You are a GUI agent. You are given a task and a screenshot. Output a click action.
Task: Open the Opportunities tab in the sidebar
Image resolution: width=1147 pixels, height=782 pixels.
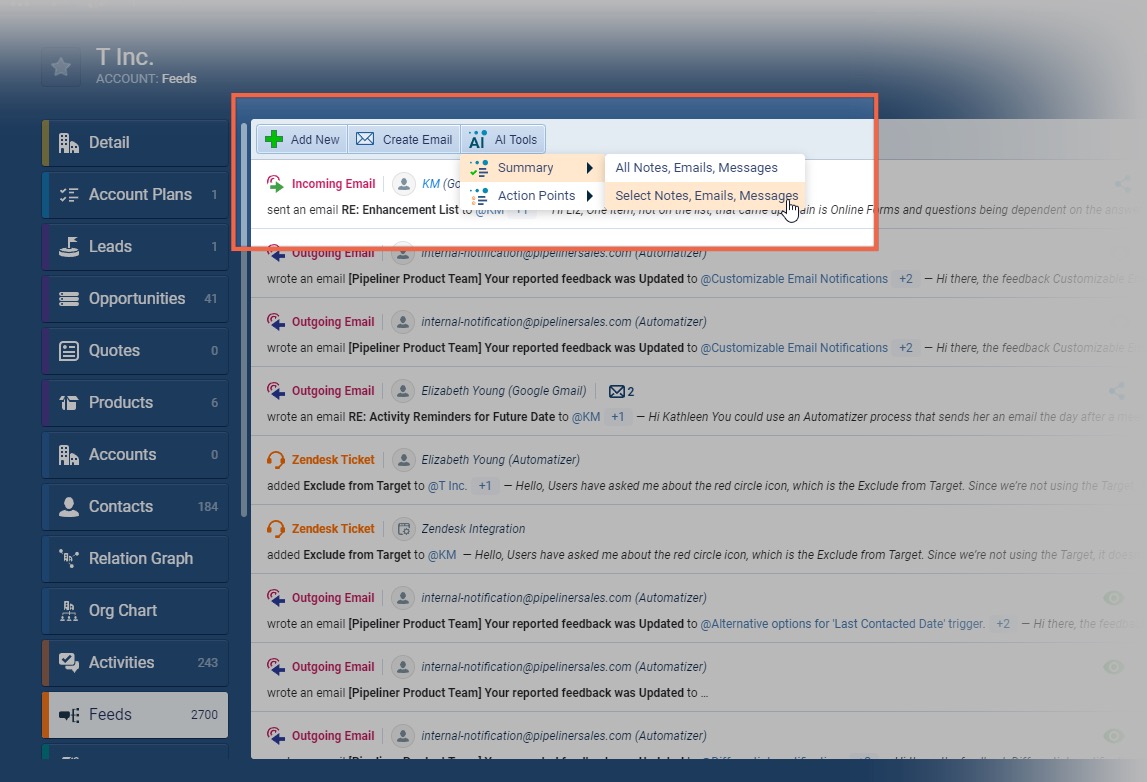136,298
